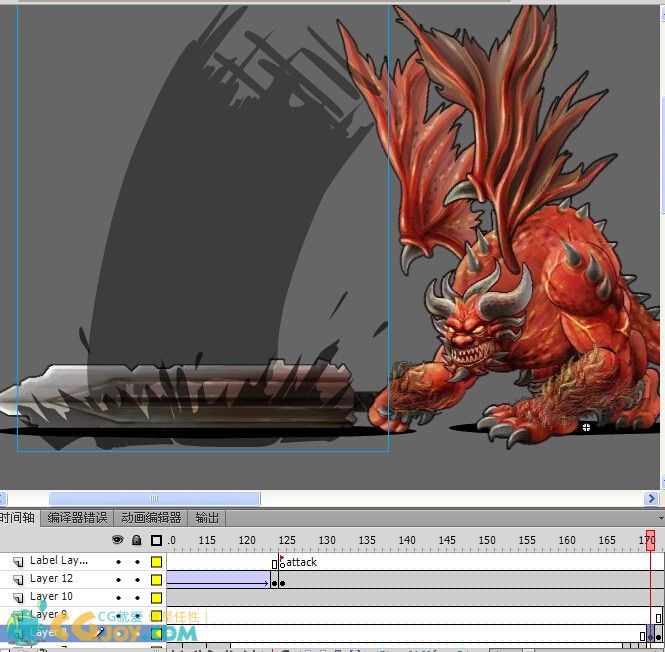Select the Layer 12 row

[x=83, y=579]
